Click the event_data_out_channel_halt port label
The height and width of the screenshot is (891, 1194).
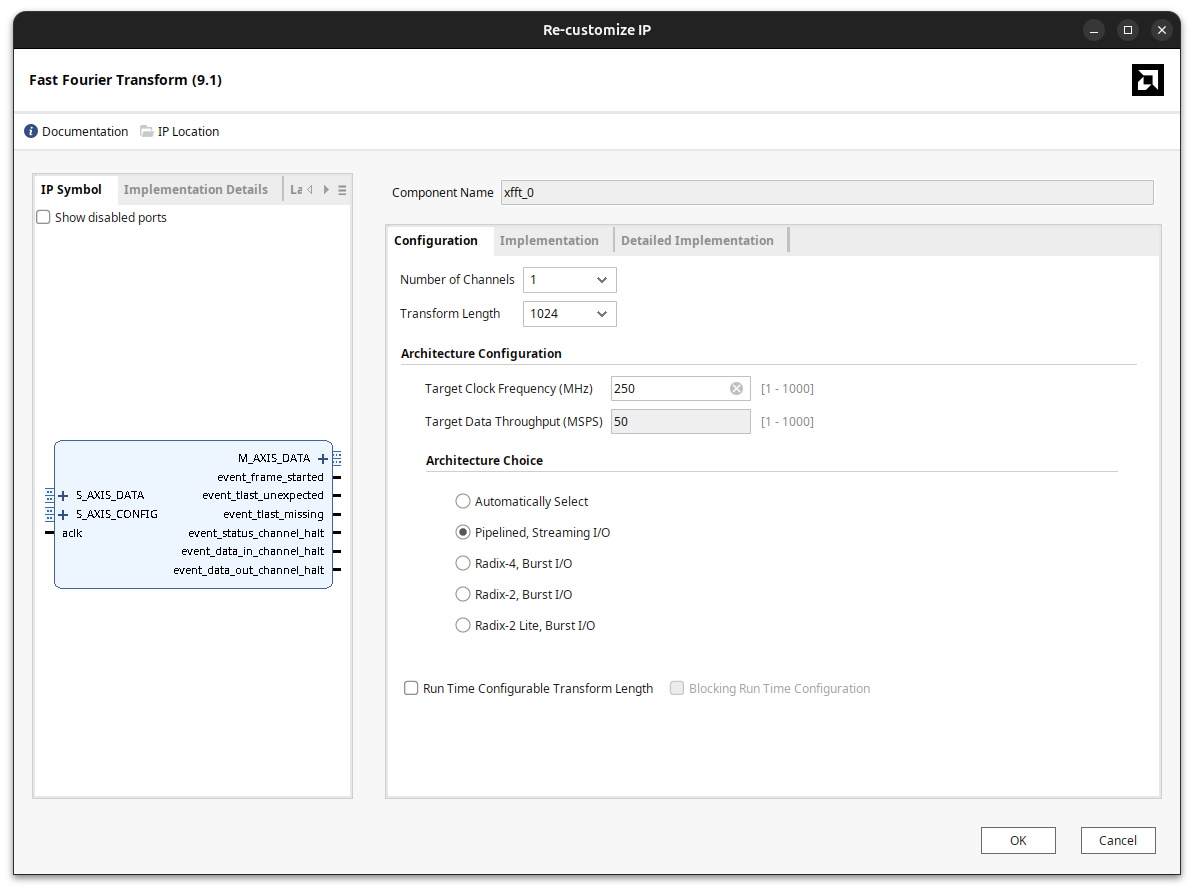[x=248, y=570]
